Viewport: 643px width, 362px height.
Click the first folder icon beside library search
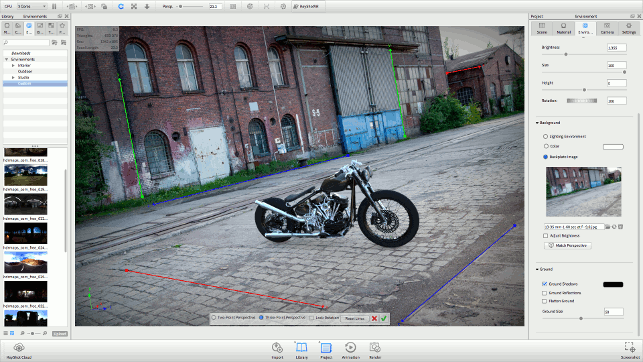pos(55,42)
